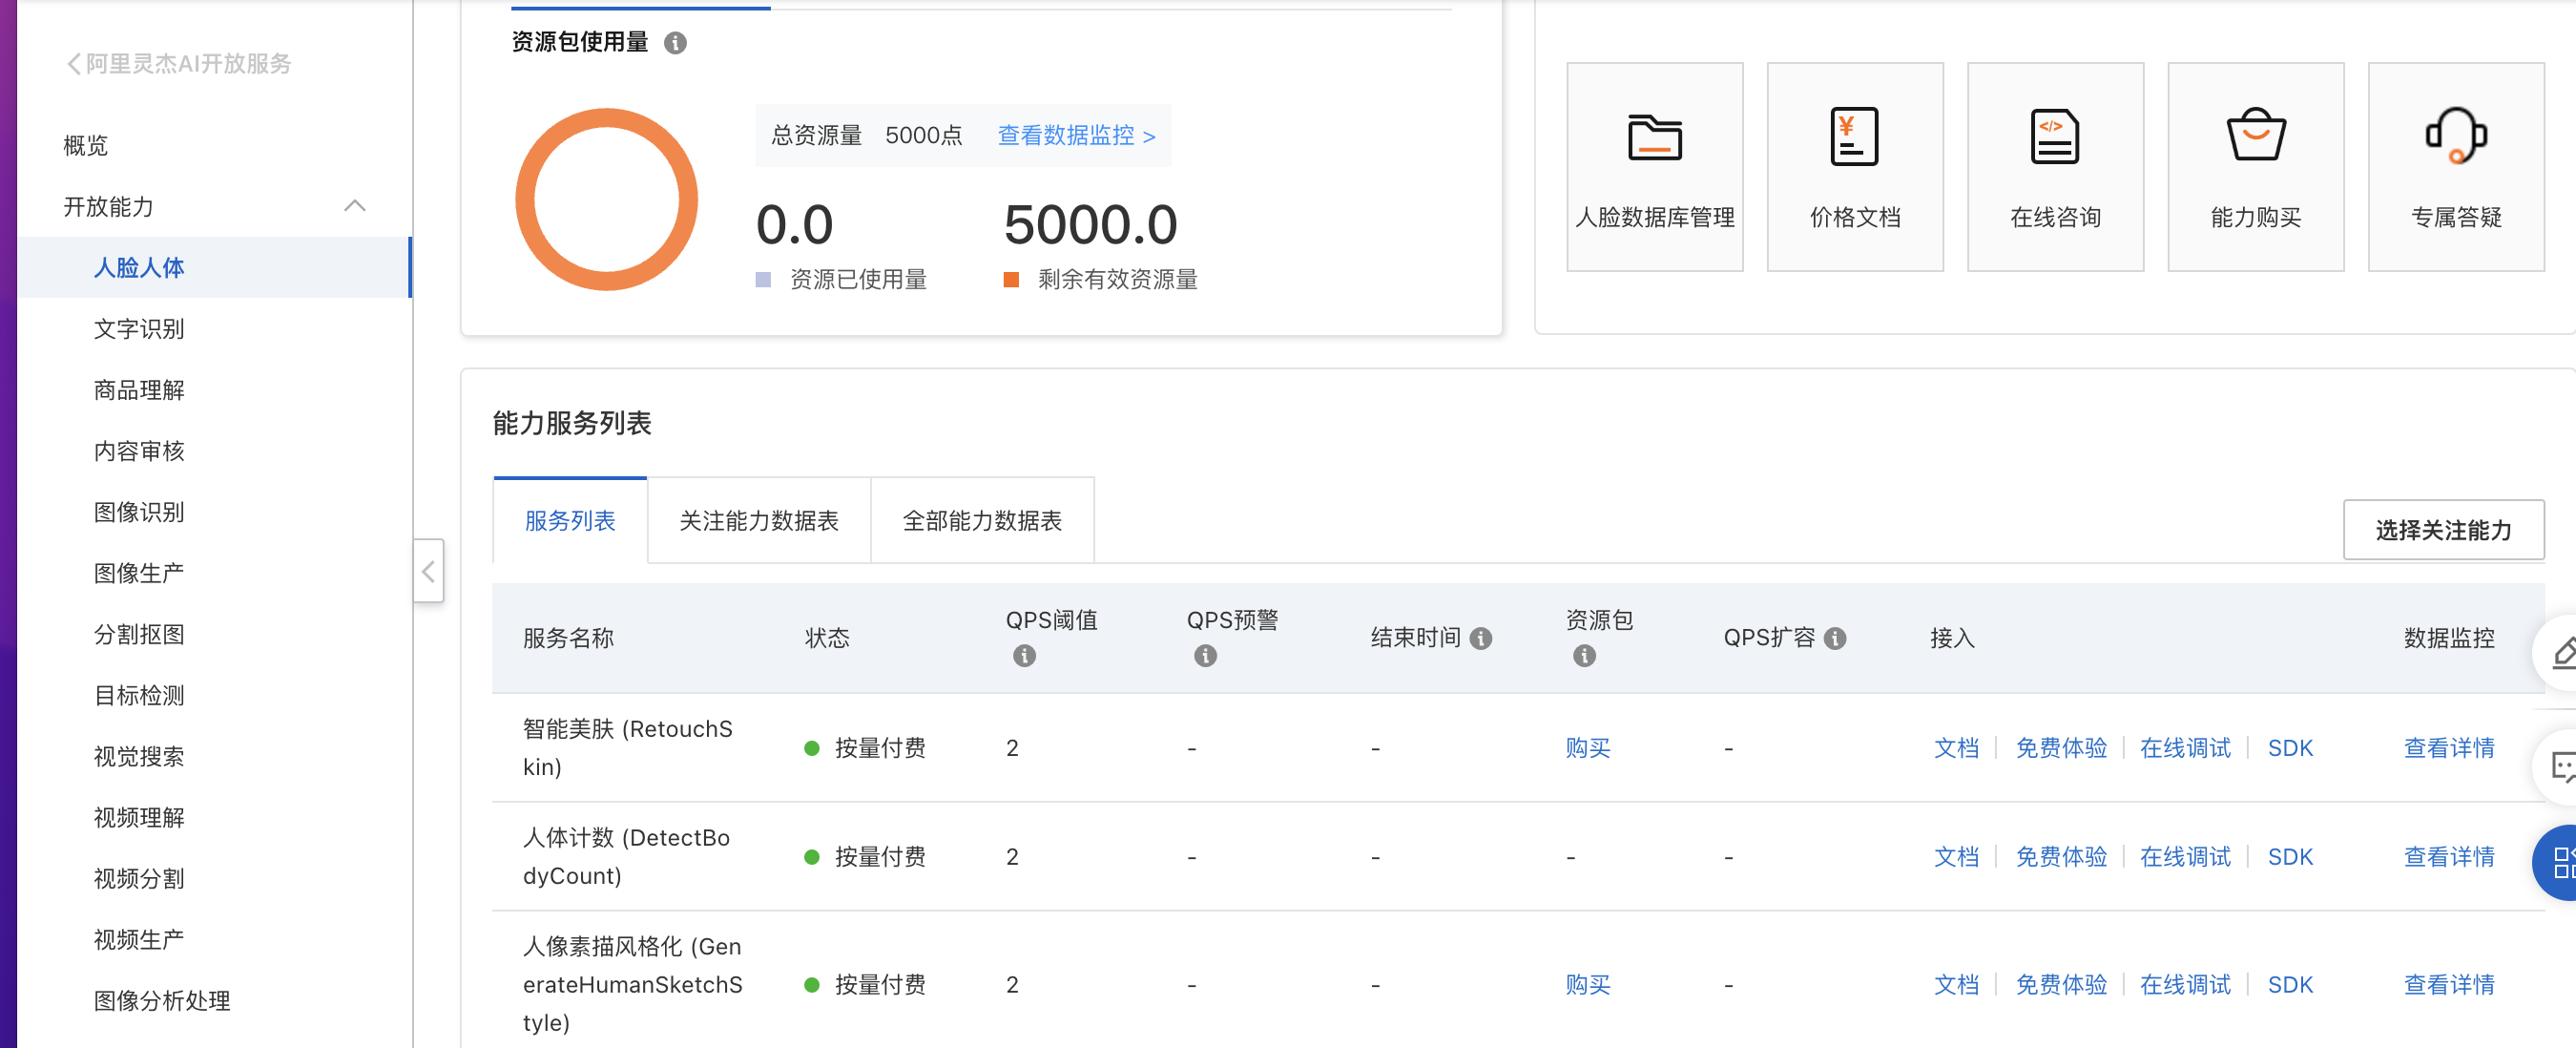Viewport: 2576px width, 1048px height.
Task: Open SDK for 人体计数 DetectBodyCount
Action: coord(2290,856)
